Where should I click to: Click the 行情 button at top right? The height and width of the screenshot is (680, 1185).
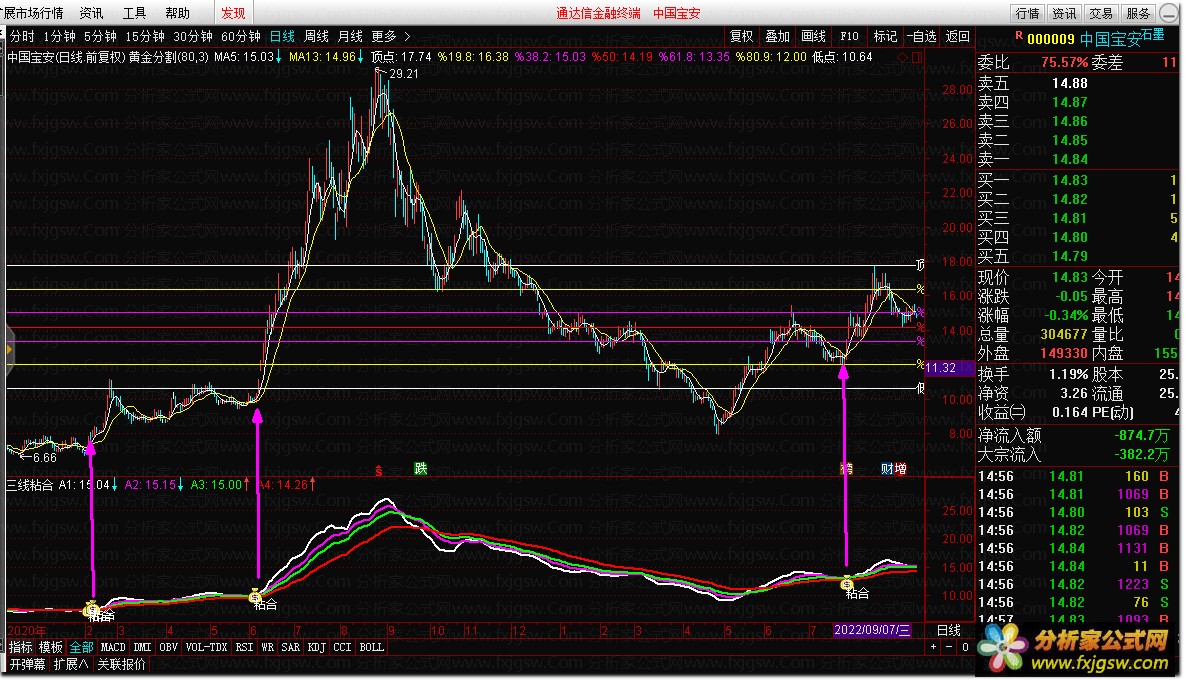coord(1028,14)
